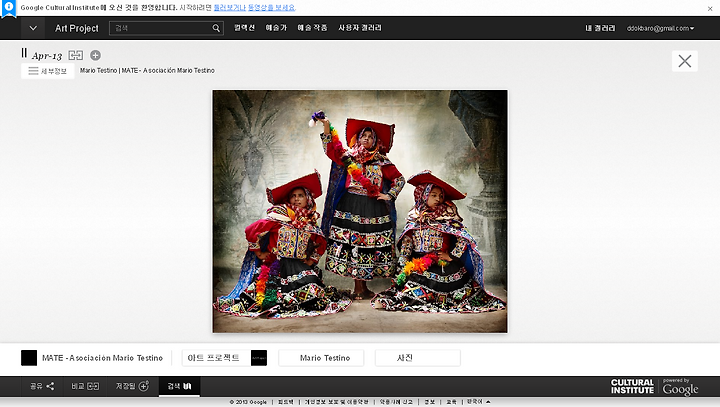Click the 둘러보거나 tour link
Screen dimensions: 720x407
(x=230, y=7)
